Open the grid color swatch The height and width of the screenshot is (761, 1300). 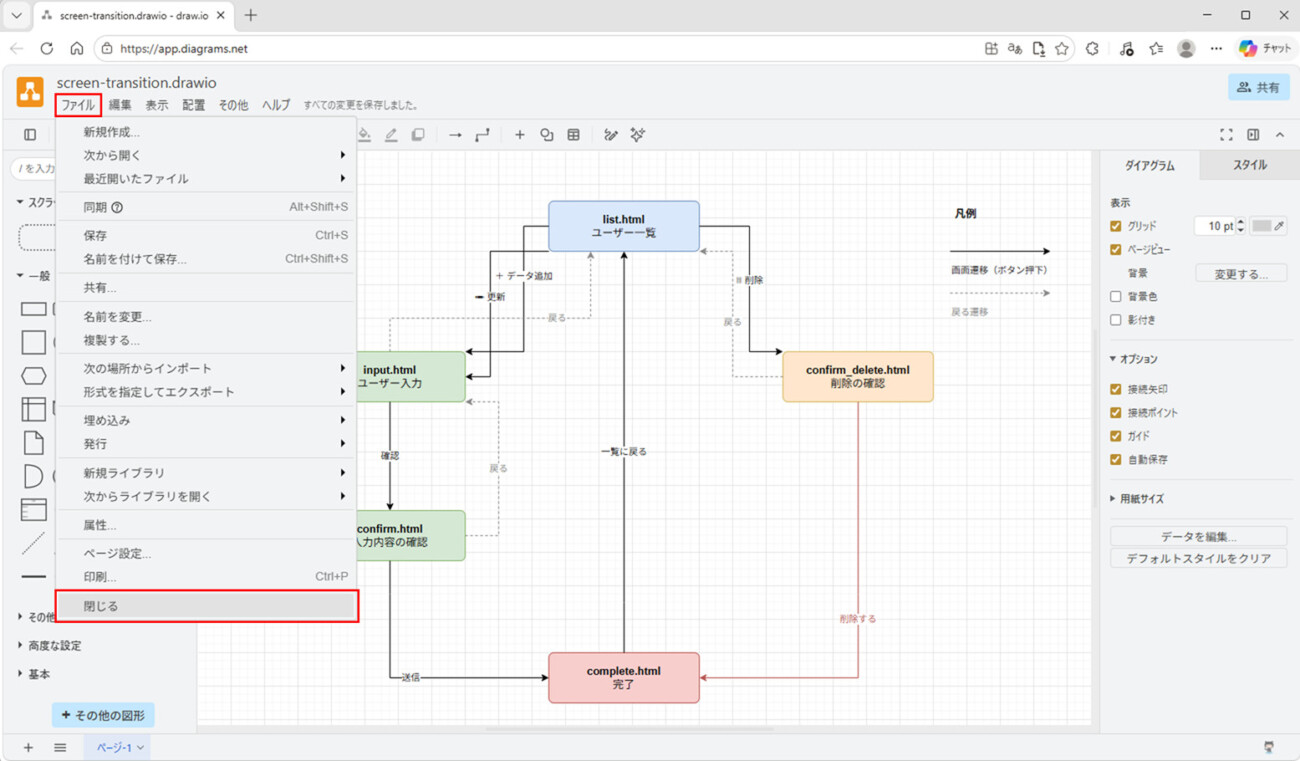1262,226
